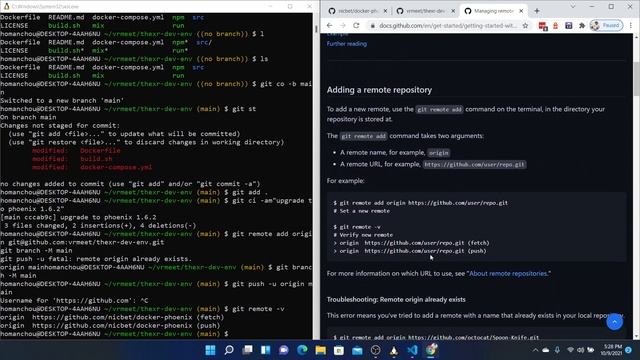This screenshot has width=640, height=360.
Task: Switch to OBS Studio in the taskbar
Action: pyautogui.click(x=376, y=350)
